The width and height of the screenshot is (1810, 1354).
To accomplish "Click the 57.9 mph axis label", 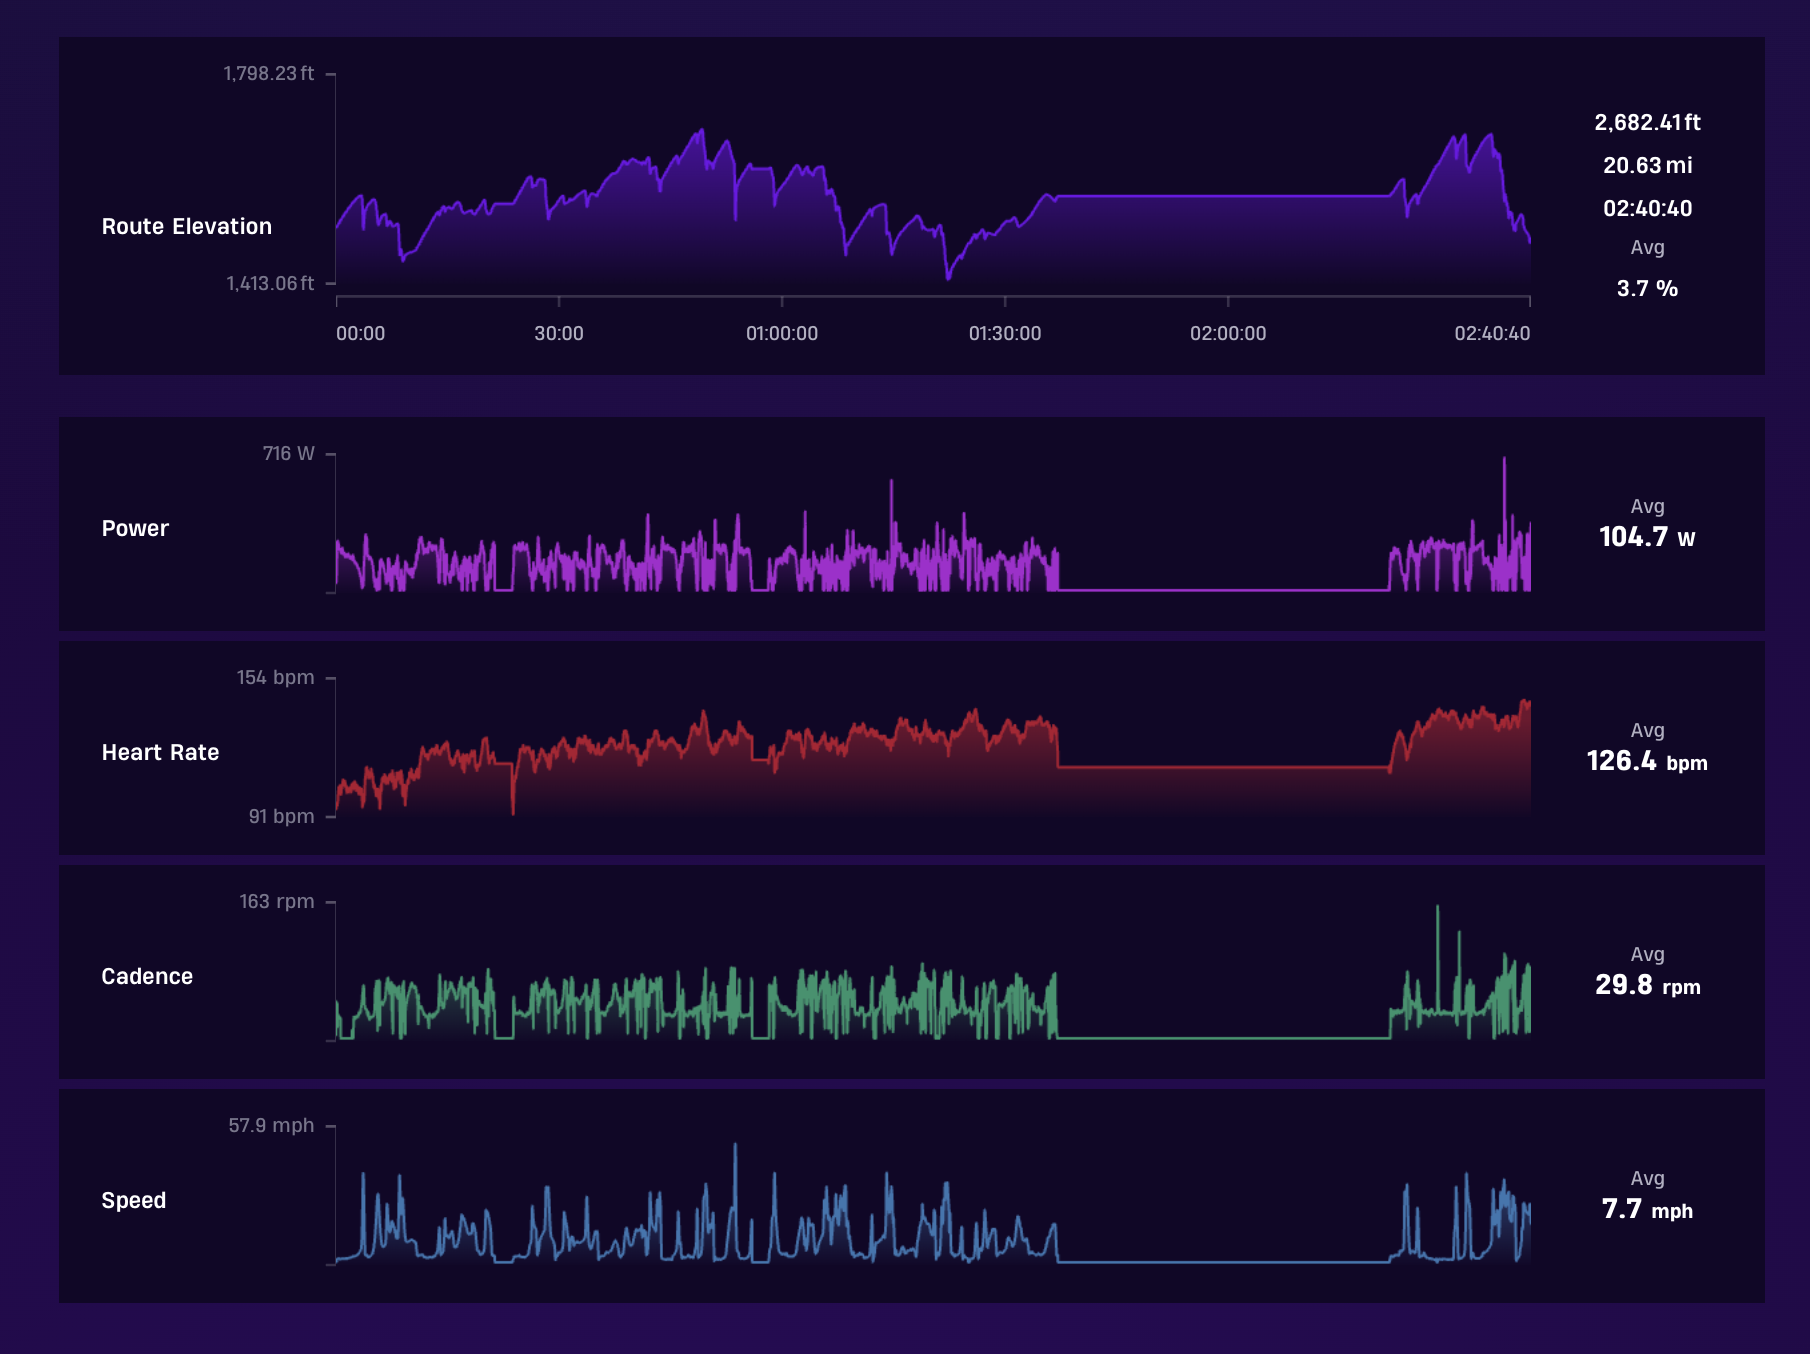I will [x=271, y=1125].
